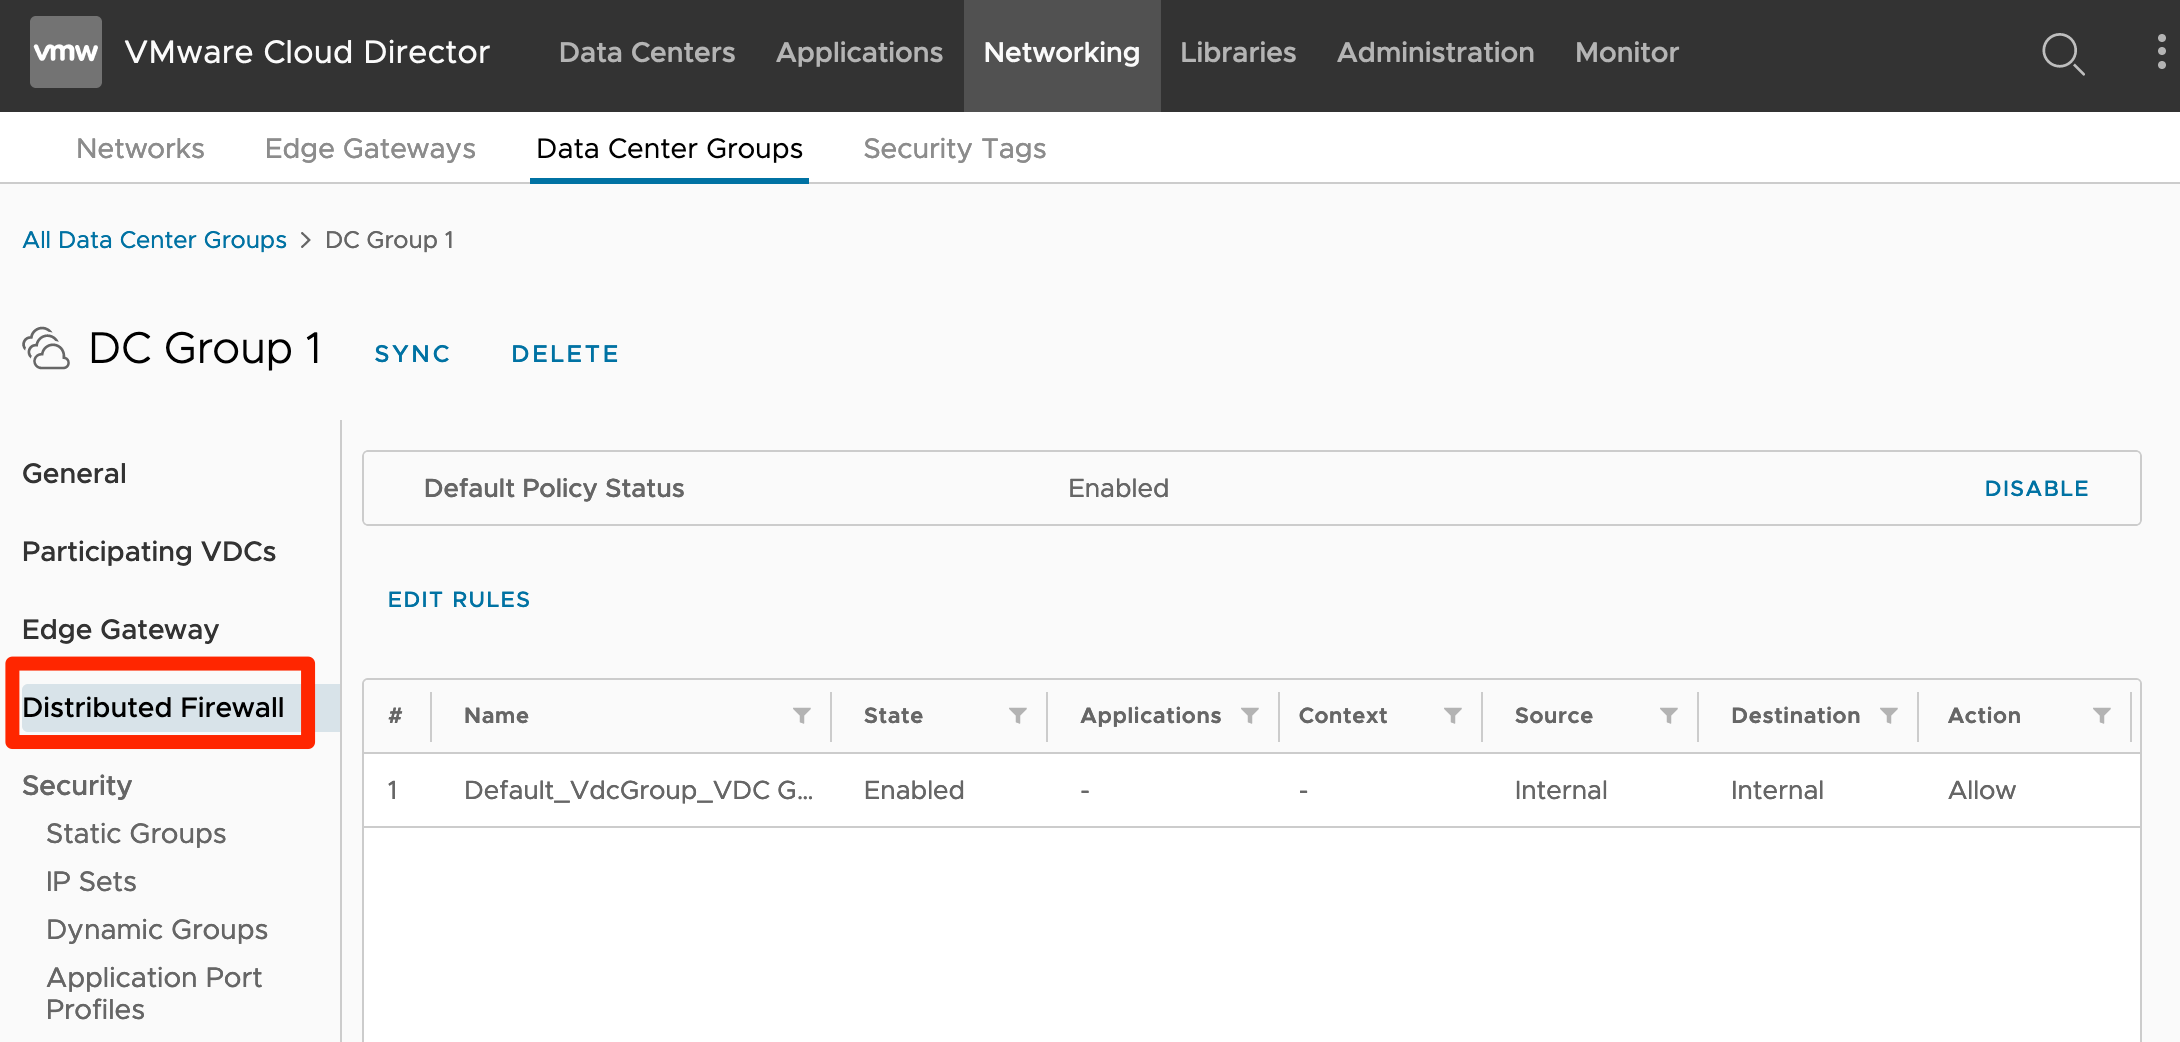Viewport: 2180px width, 1042px height.
Task: Click the State column header
Action: point(893,716)
